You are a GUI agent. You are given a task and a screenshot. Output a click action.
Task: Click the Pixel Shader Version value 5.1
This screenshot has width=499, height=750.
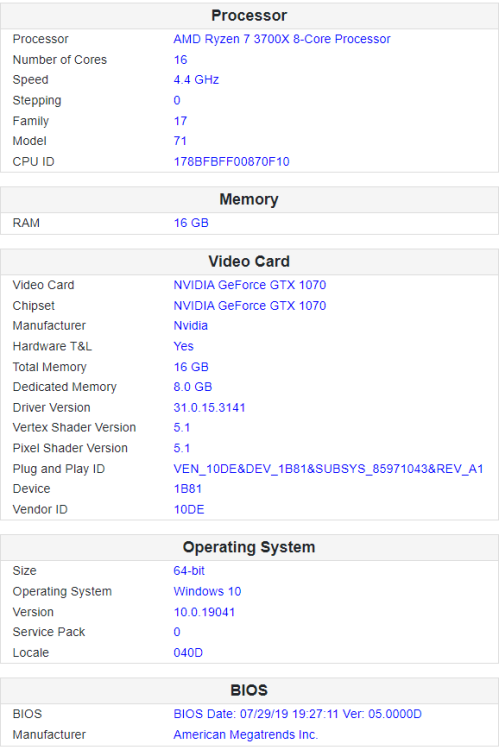pos(182,448)
